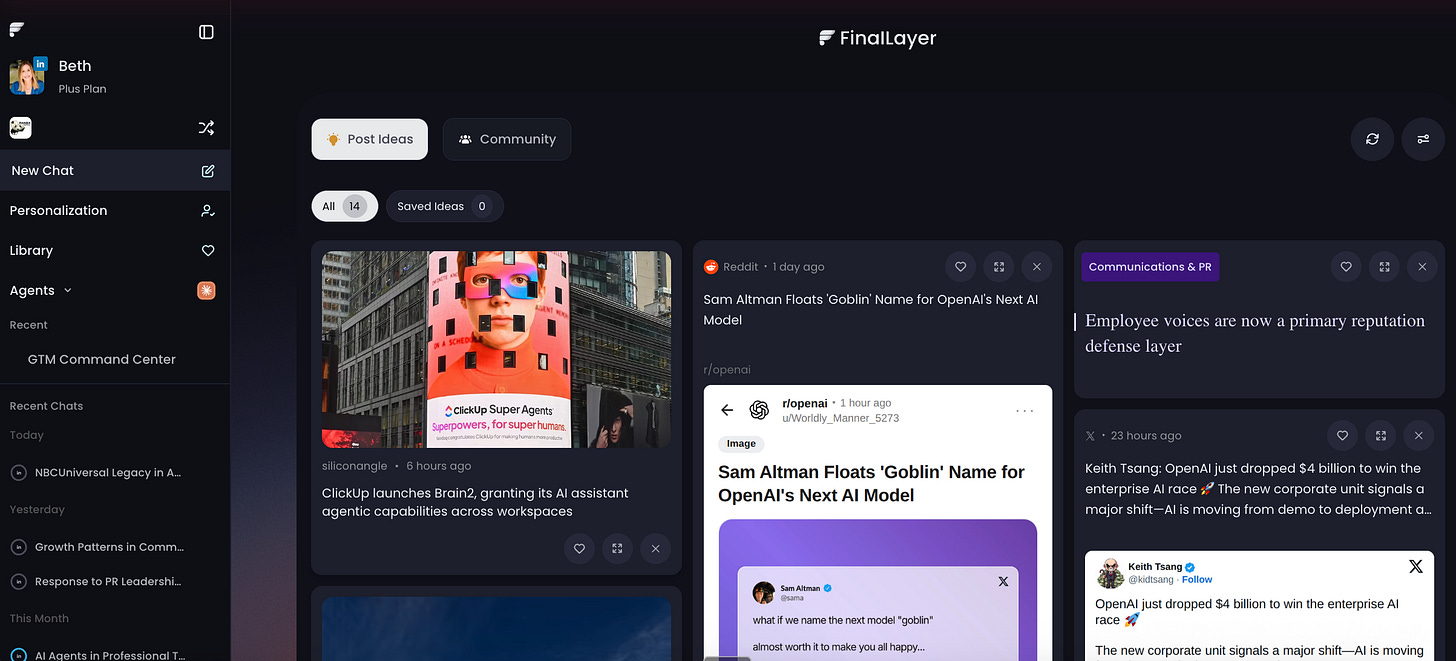Click Reddit source icon on Goblin card
Viewport: 1456px width, 661px height.
pos(711,267)
